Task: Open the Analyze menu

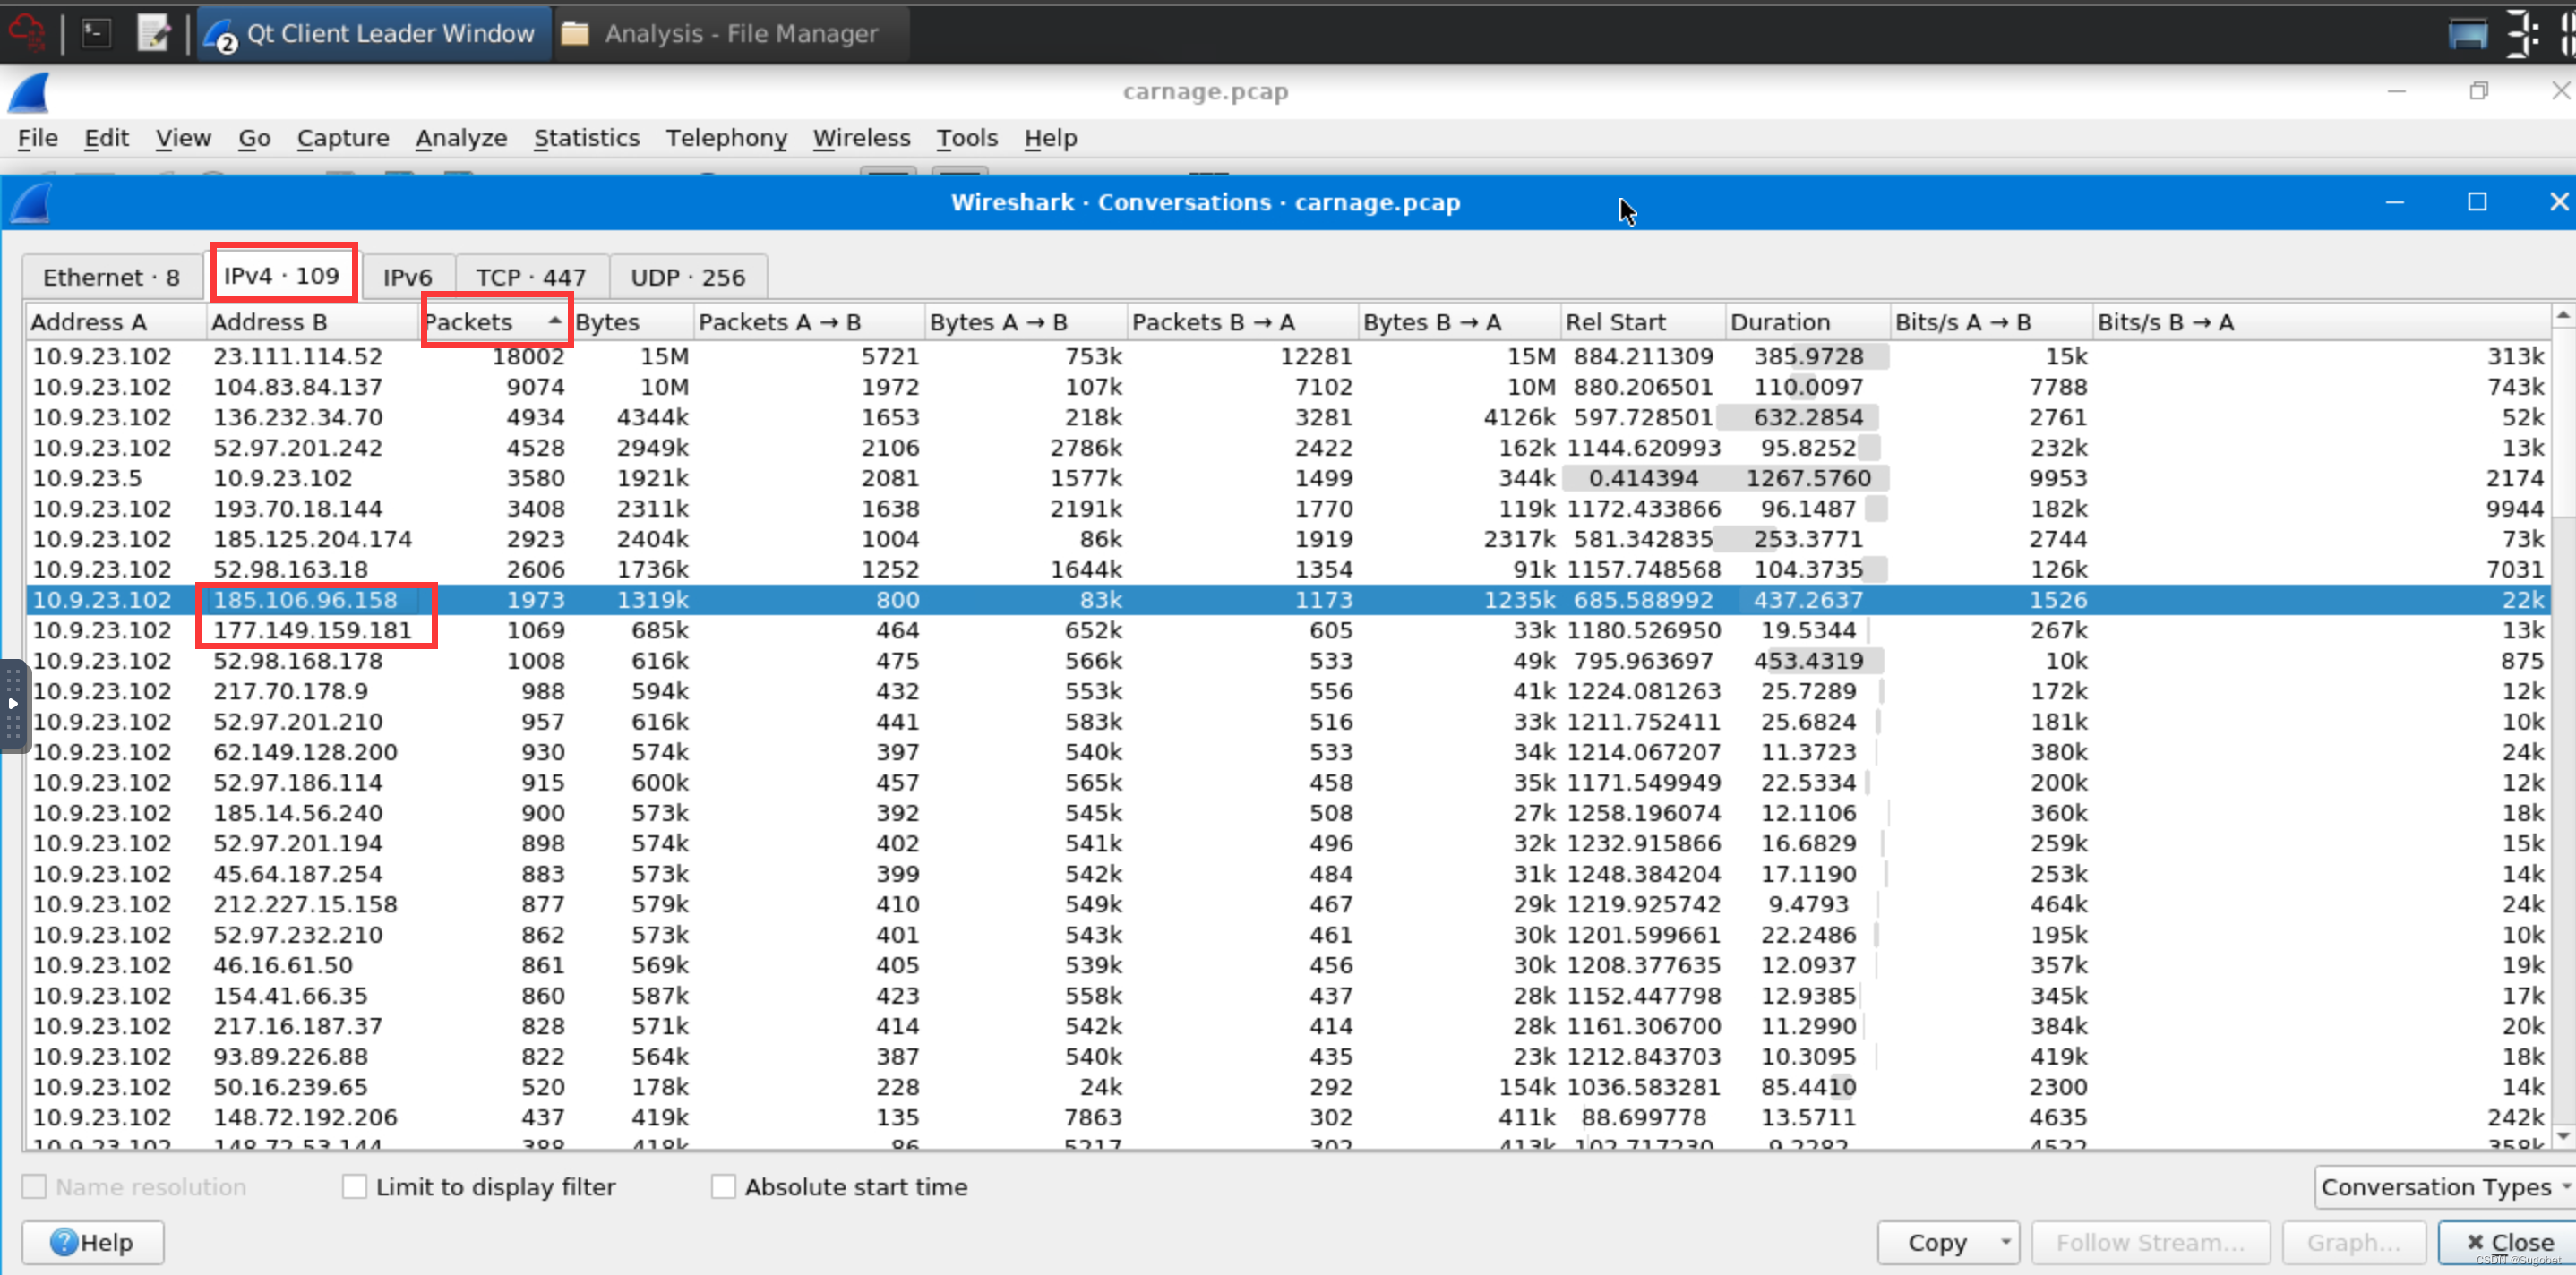Action: pyautogui.click(x=461, y=138)
